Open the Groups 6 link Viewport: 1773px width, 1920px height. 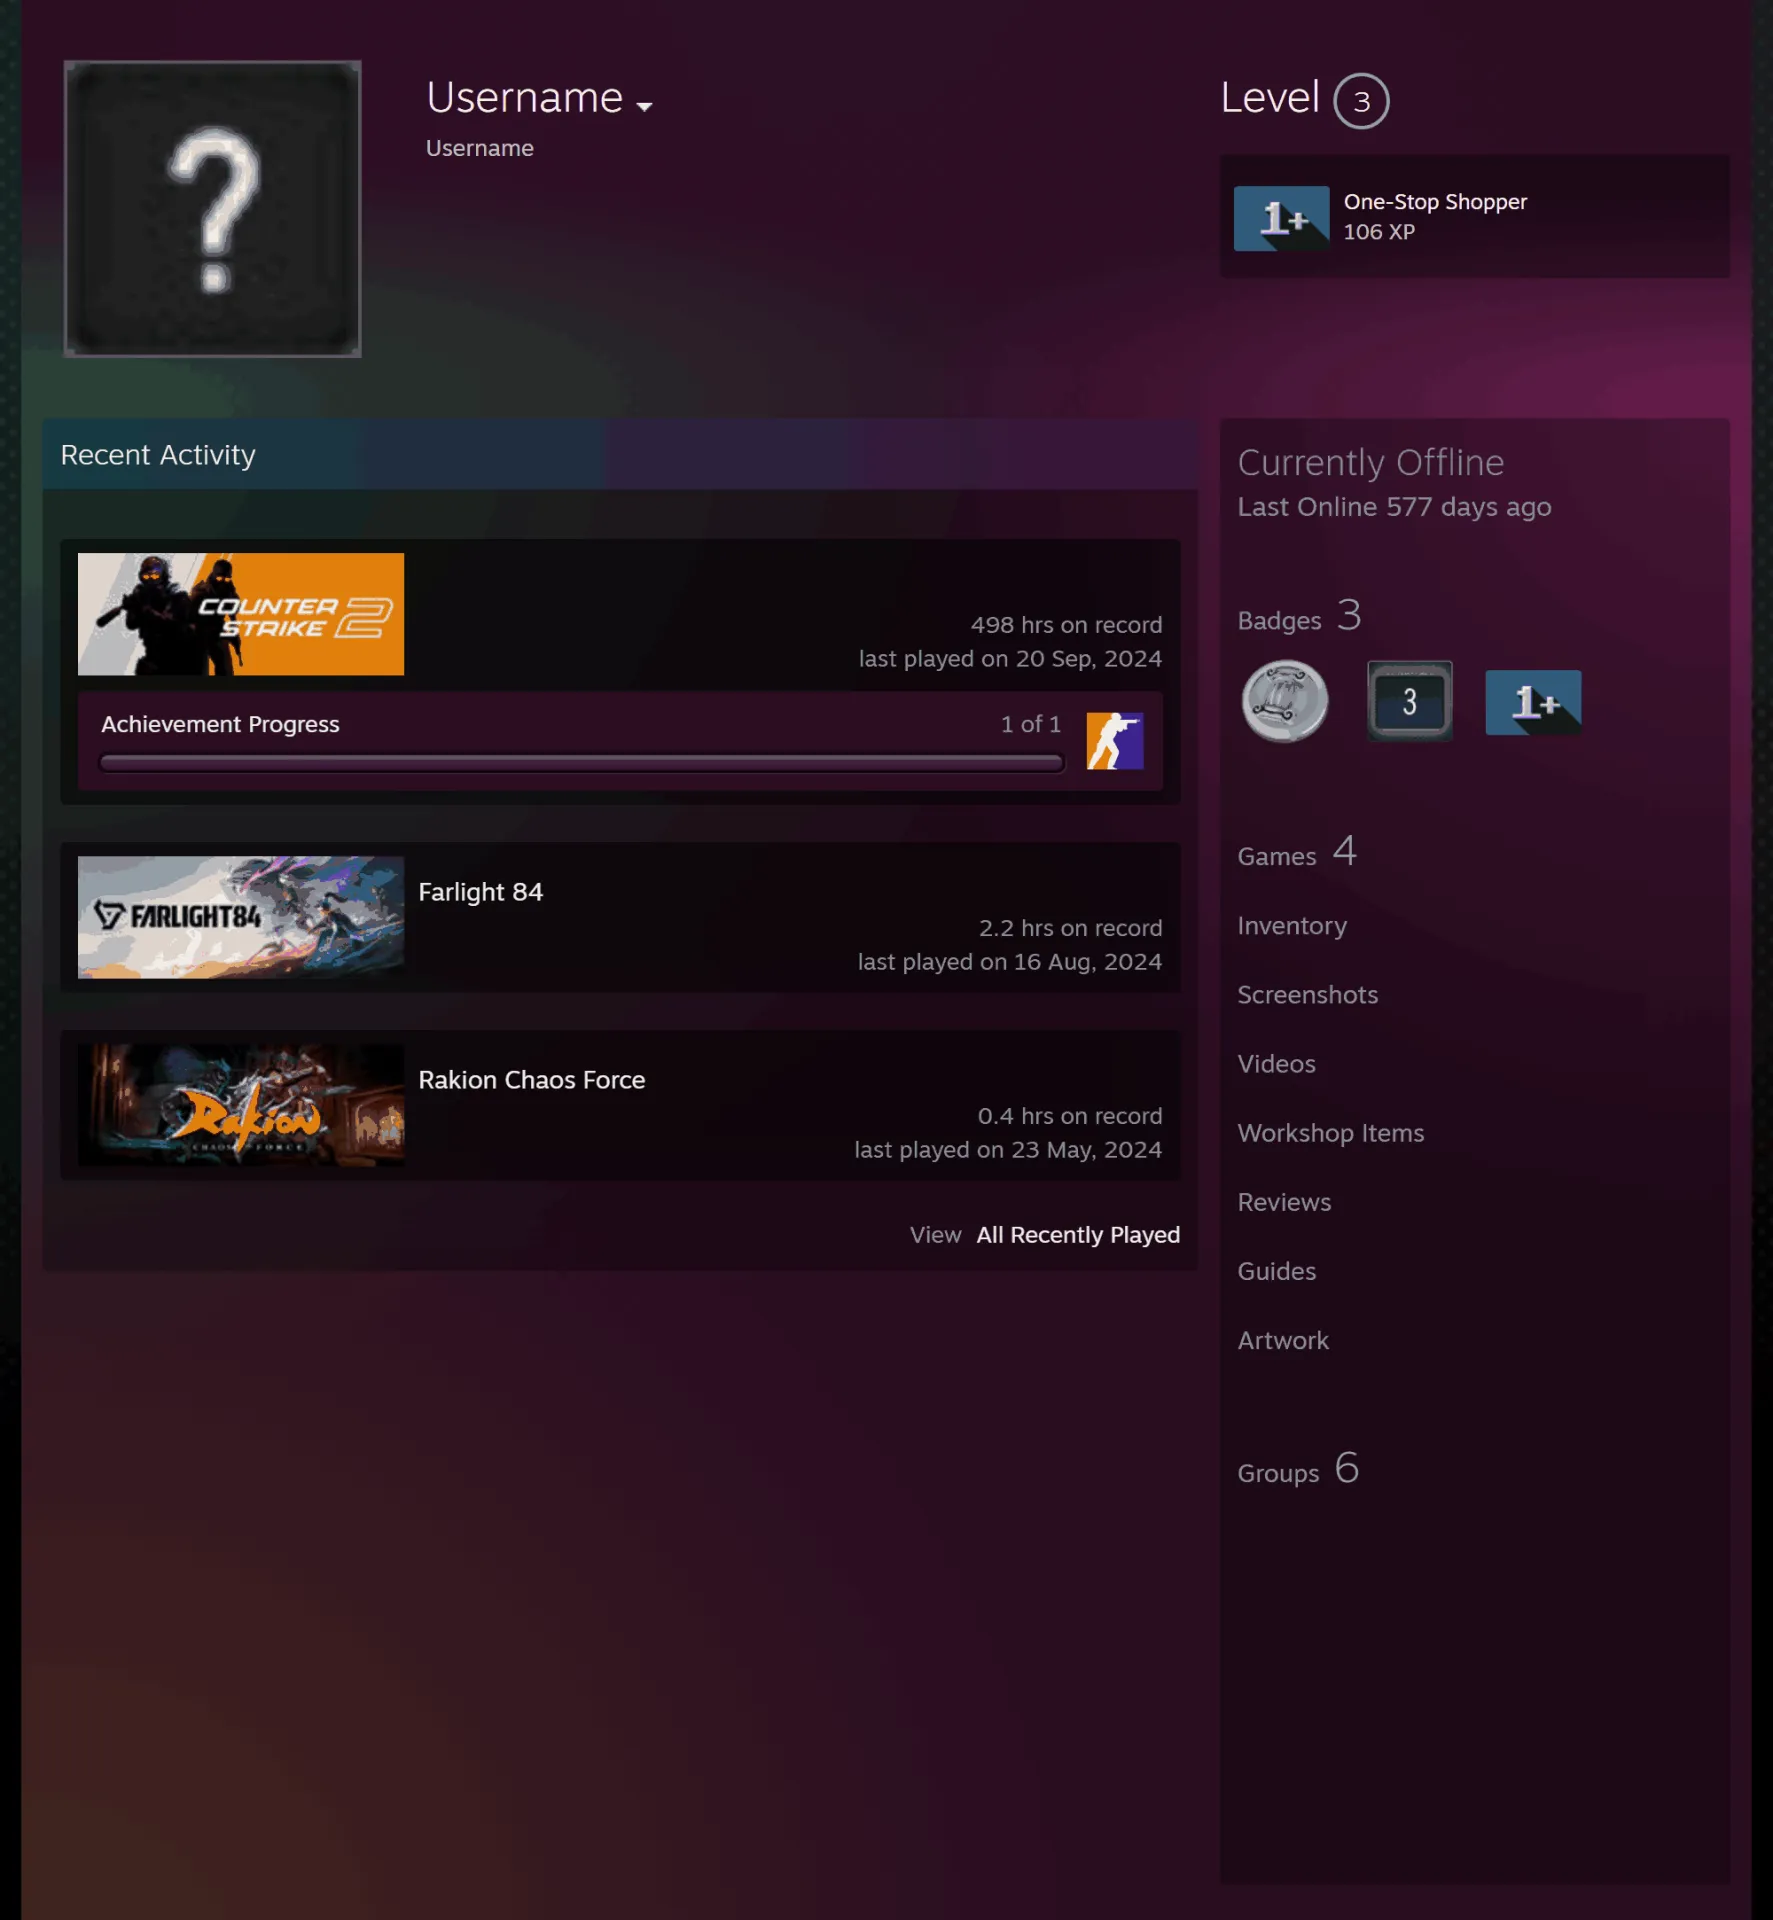click(x=1298, y=1470)
